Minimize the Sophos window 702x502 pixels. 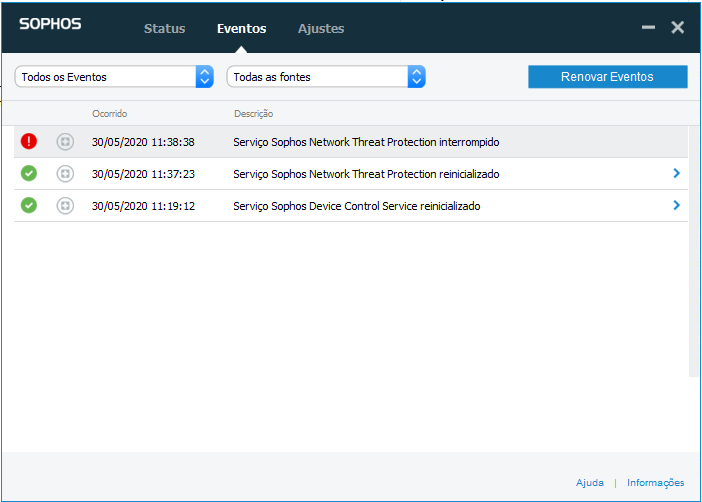pos(648,27)
